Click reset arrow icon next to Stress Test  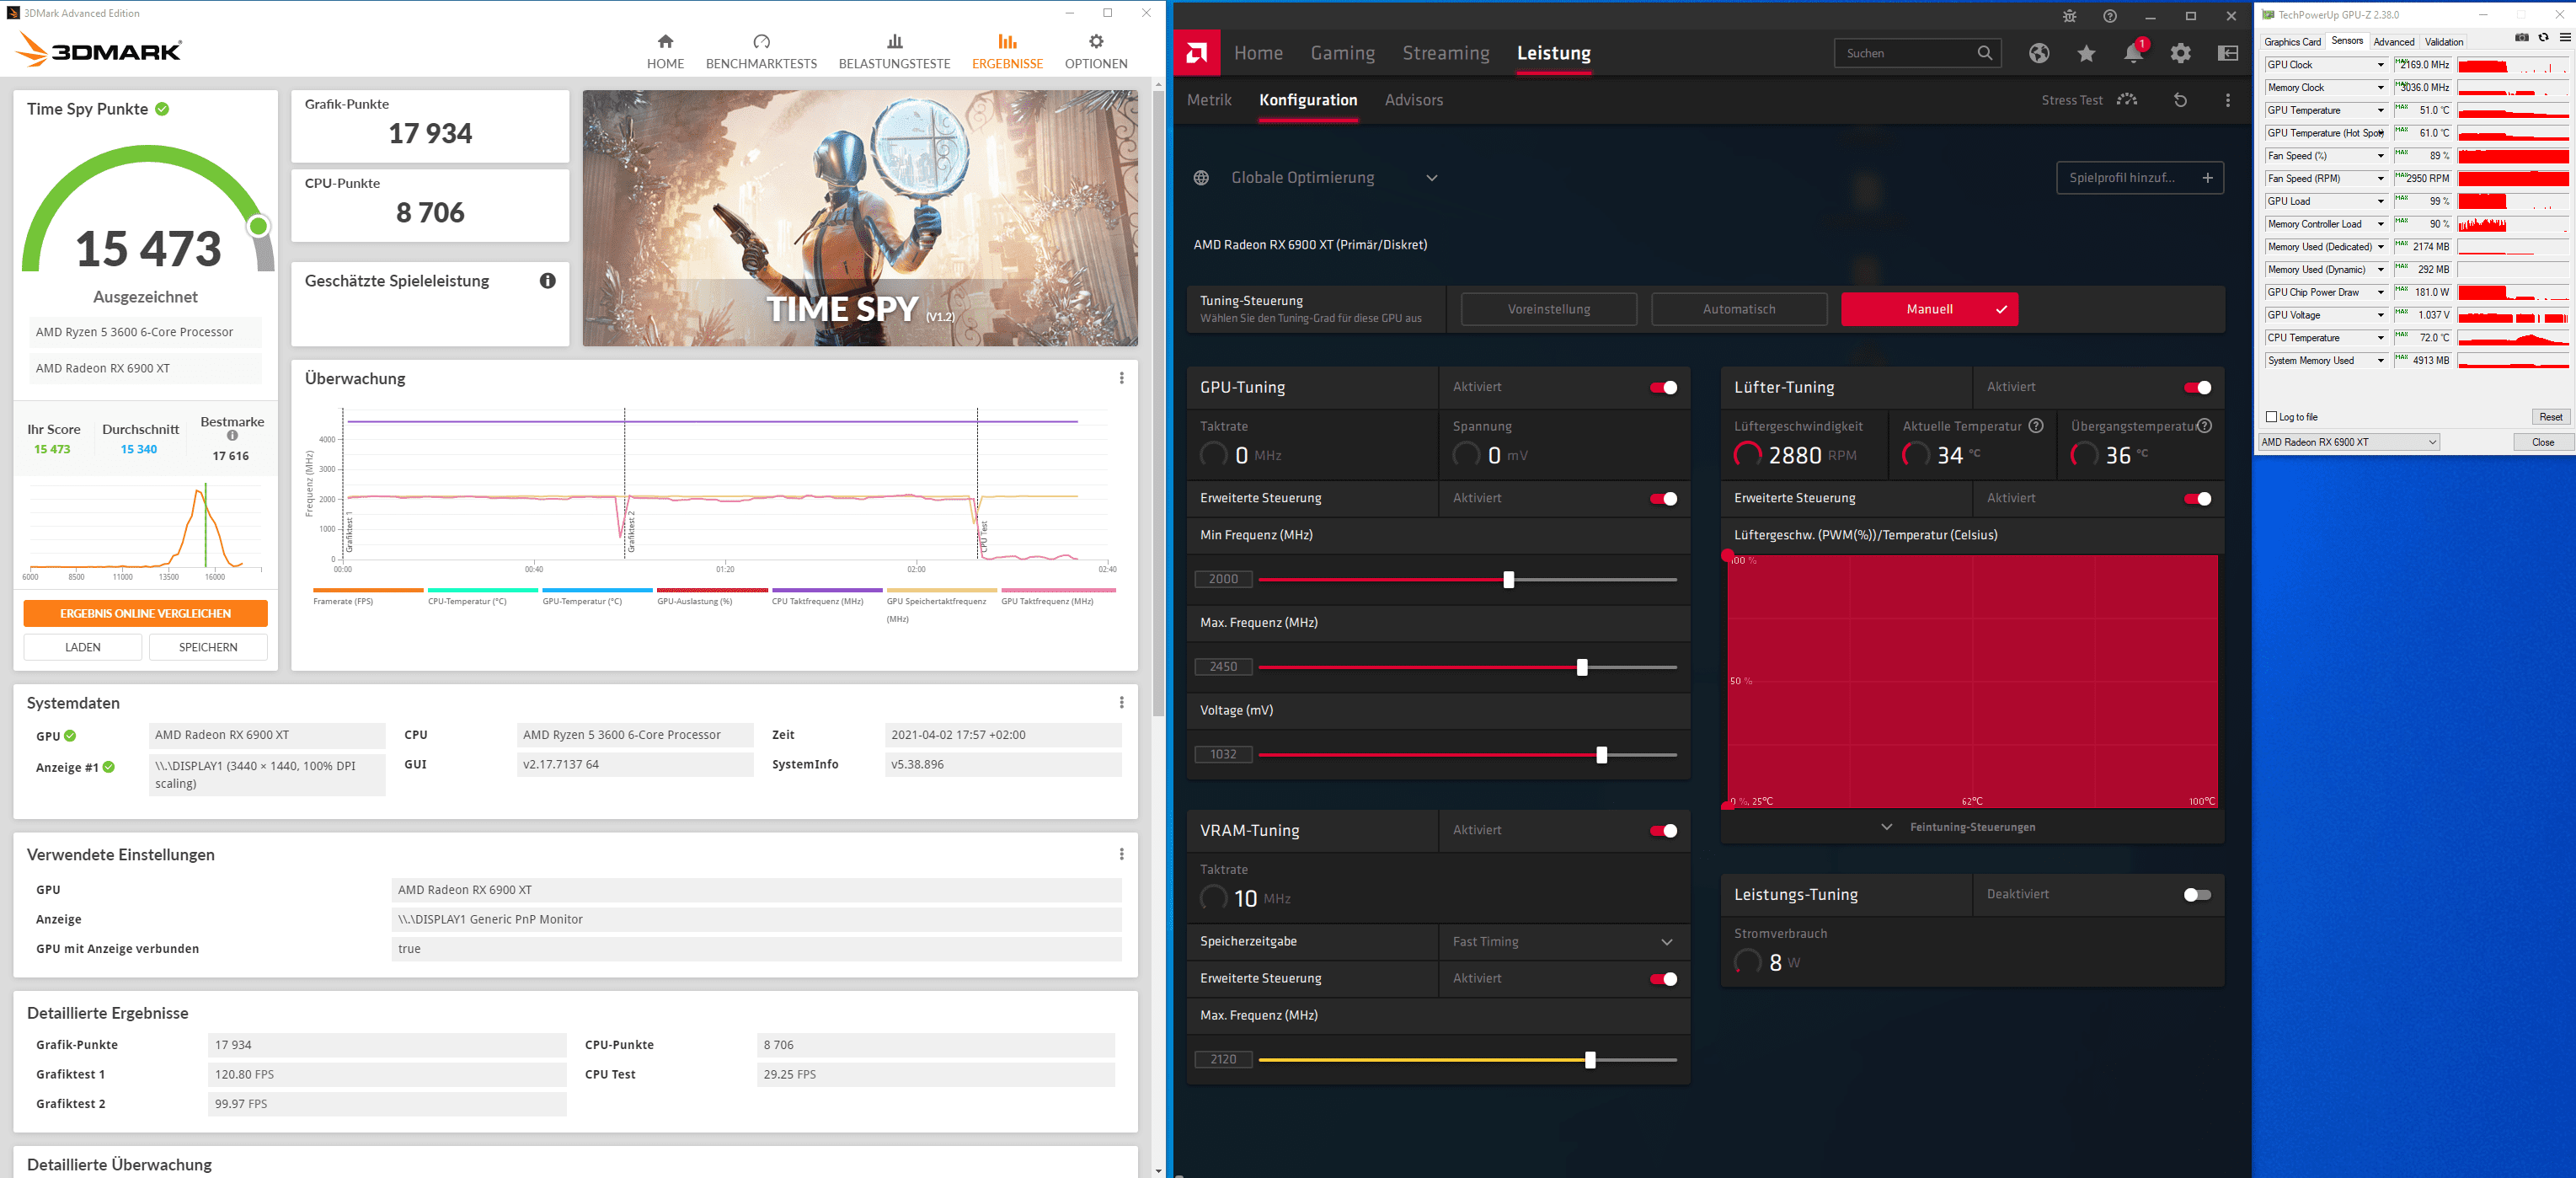coord(2180,100)
